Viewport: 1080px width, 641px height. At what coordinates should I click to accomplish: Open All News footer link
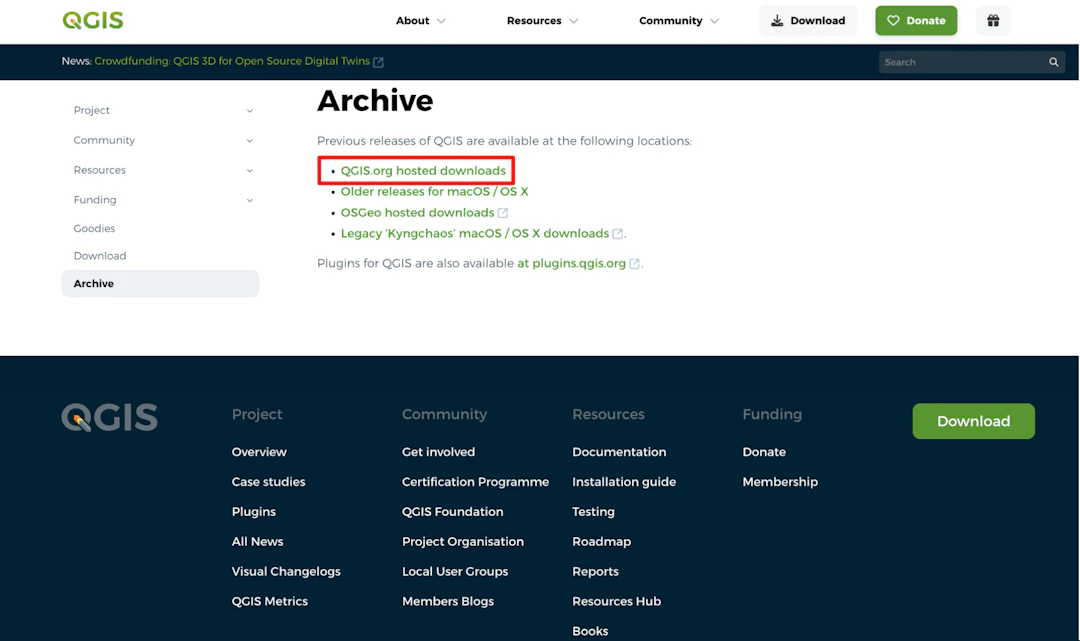point(257,541)
